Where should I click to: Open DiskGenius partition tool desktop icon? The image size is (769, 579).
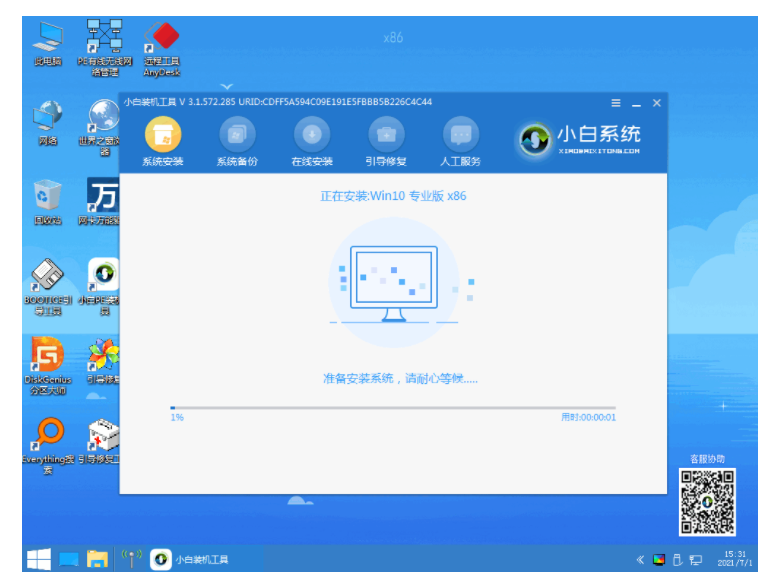(47, 358)
